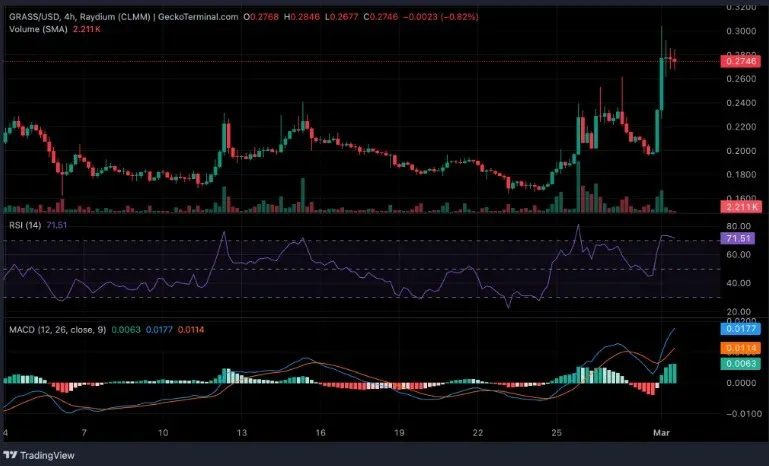This screenshot has width=769, height=466.
Task: Click the Mar label on time axis
Action: tap(662, 433)
